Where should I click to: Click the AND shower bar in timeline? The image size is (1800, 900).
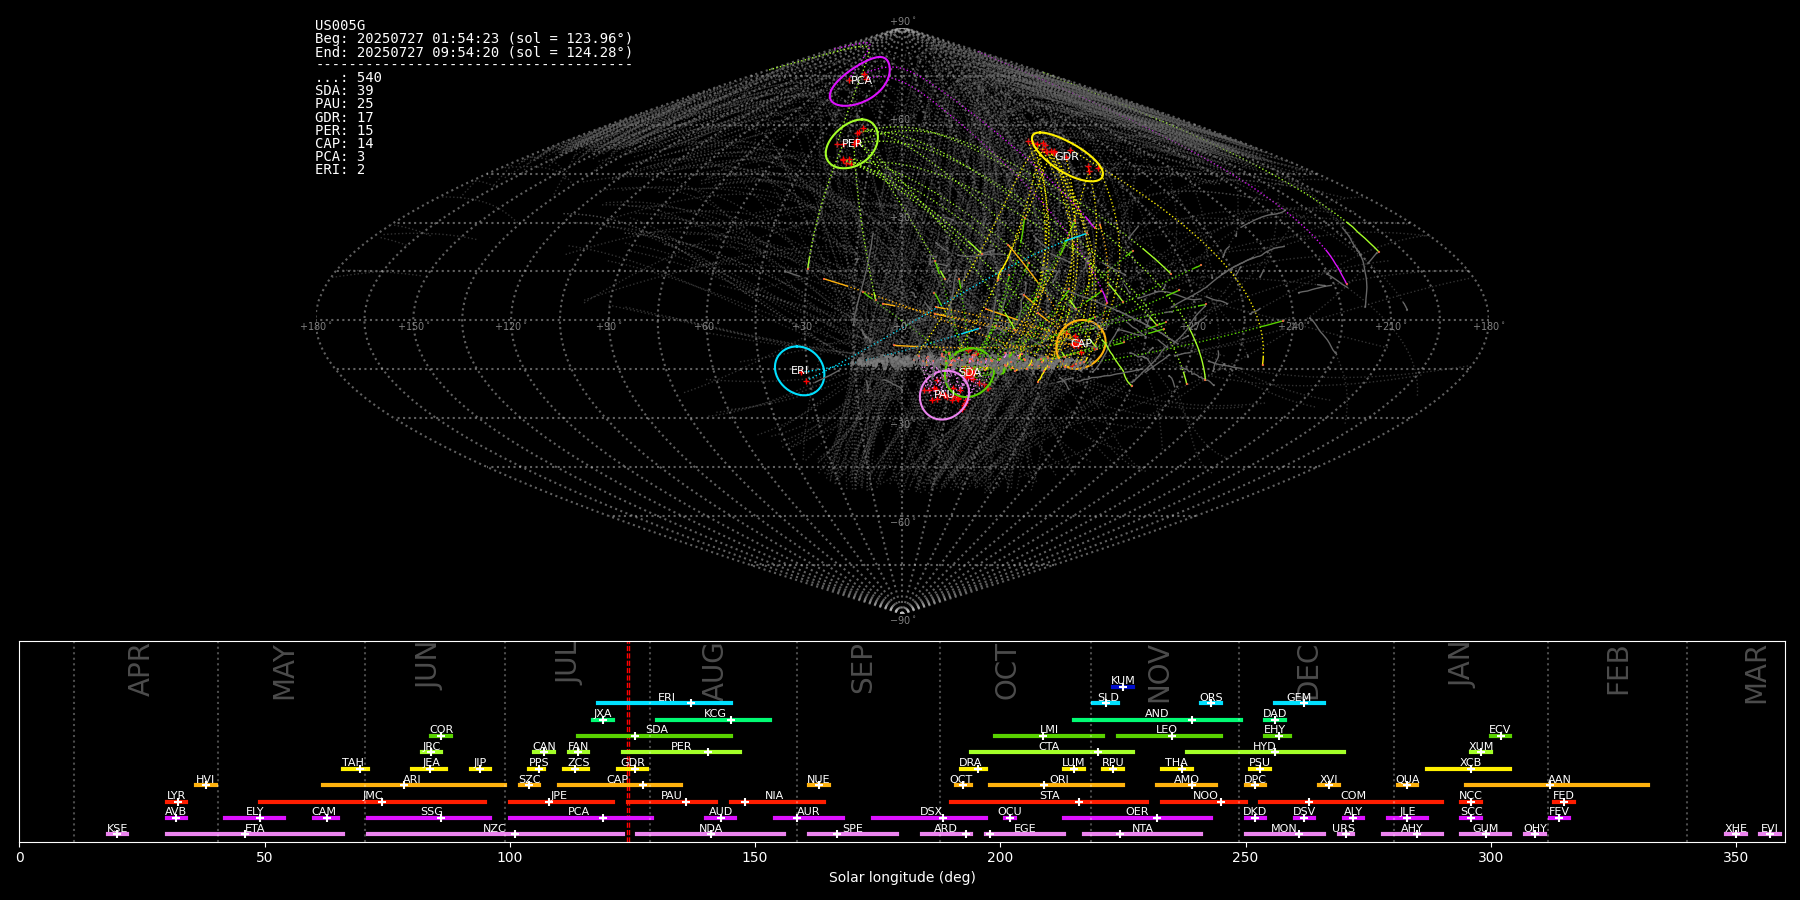click(x=1157, y=720)
